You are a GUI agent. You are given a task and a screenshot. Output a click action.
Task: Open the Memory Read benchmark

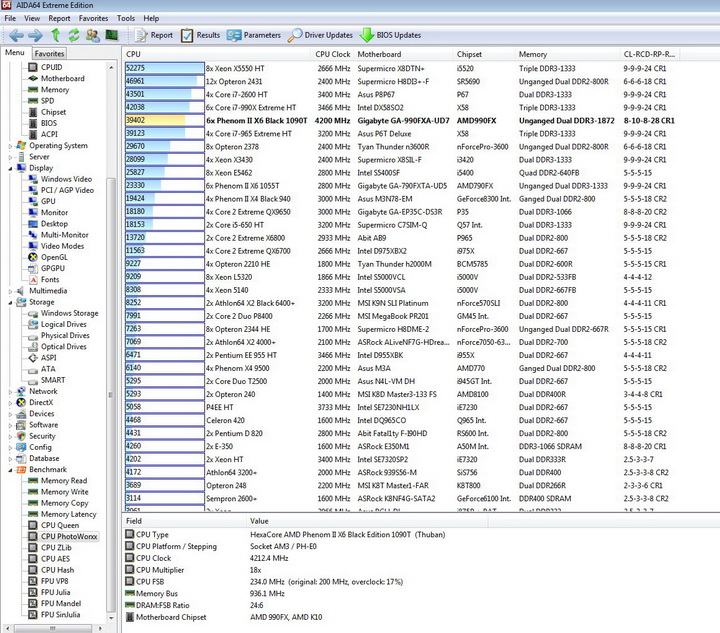pyautogui.click(x=64, y=481)
